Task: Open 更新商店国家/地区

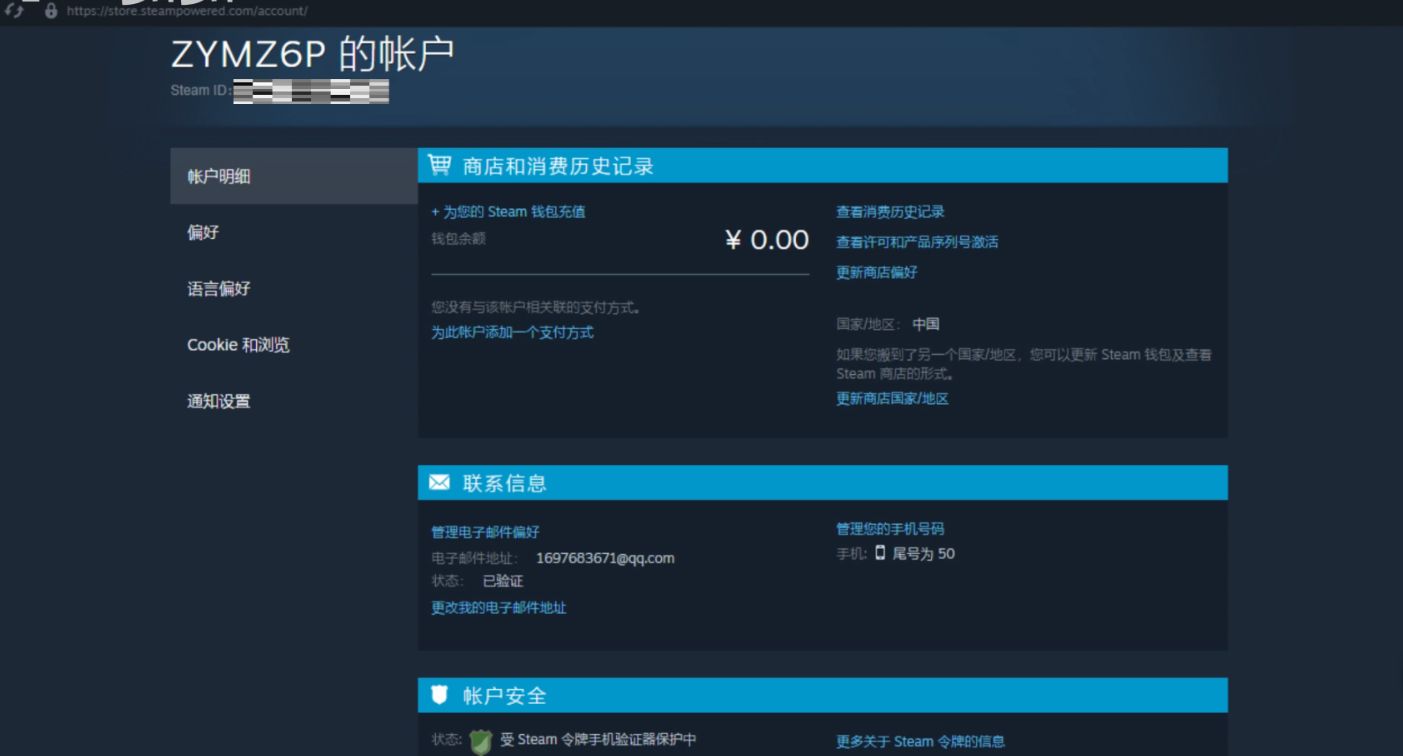Action: click(892, 398)
